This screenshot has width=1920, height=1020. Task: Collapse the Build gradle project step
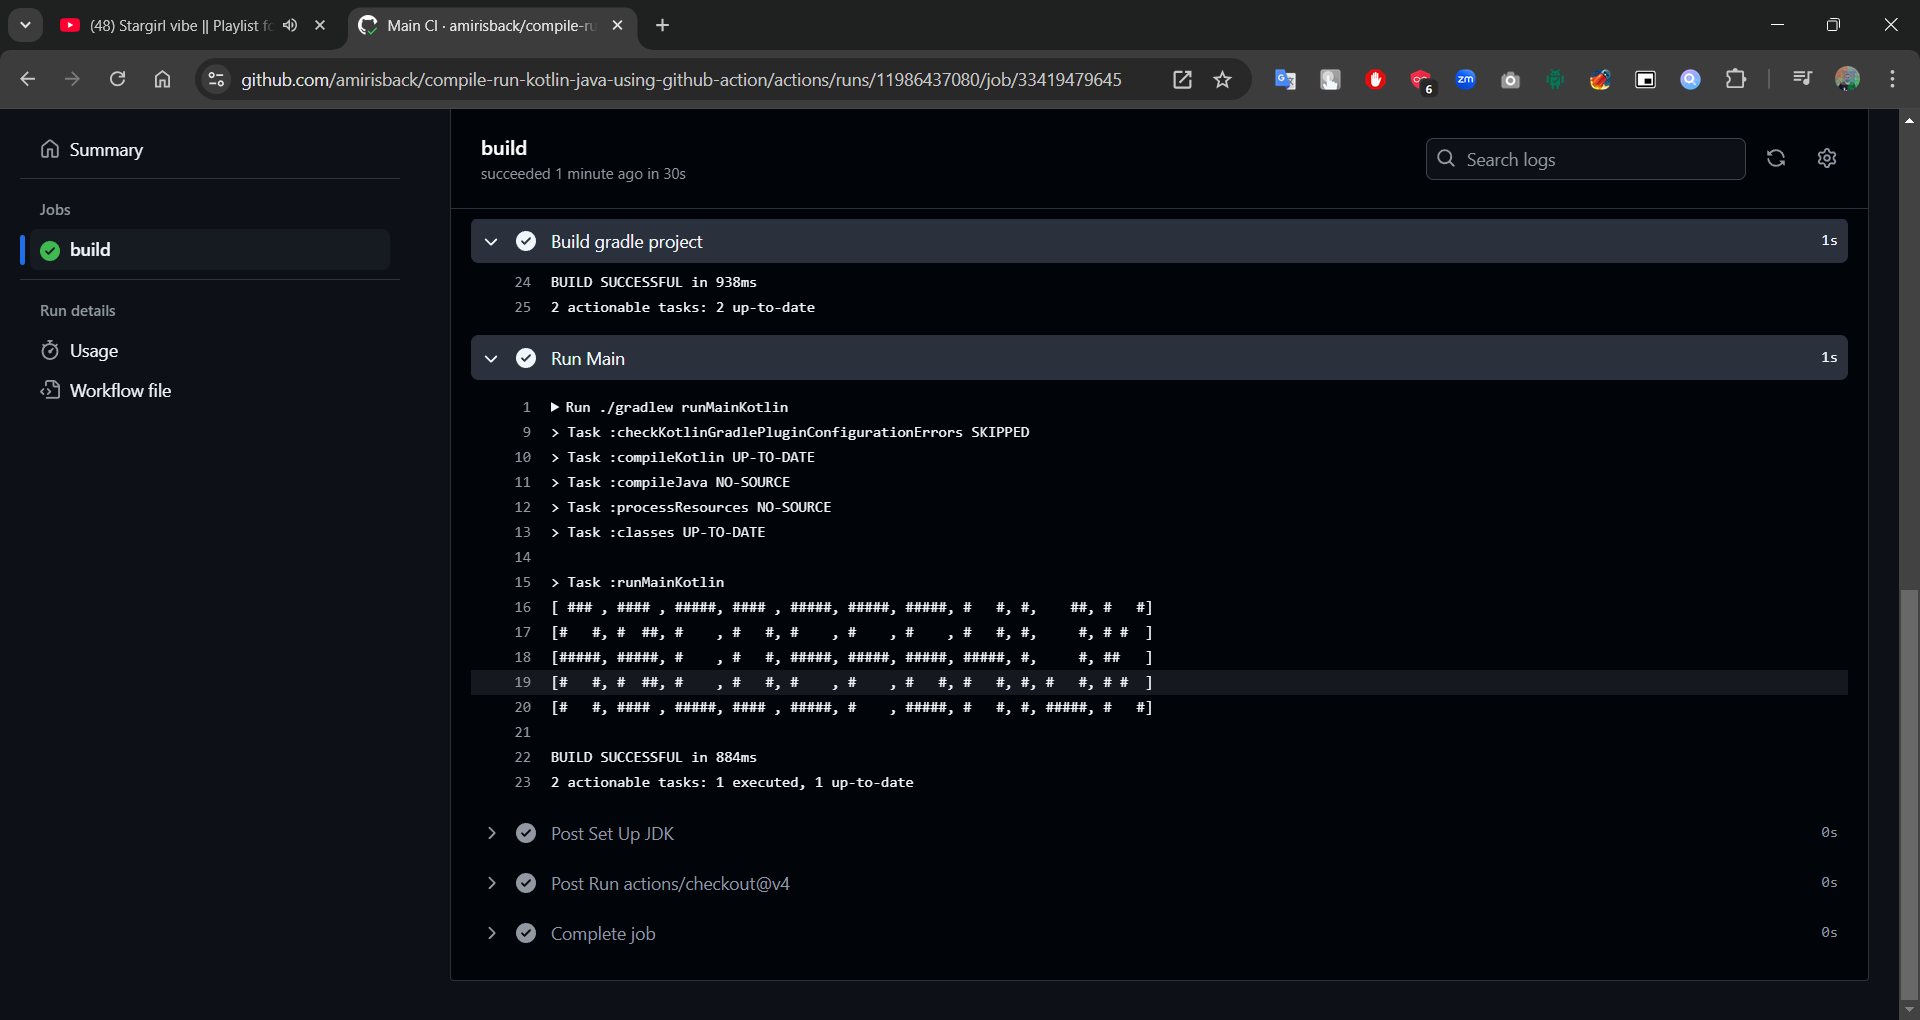coord(491,242)
